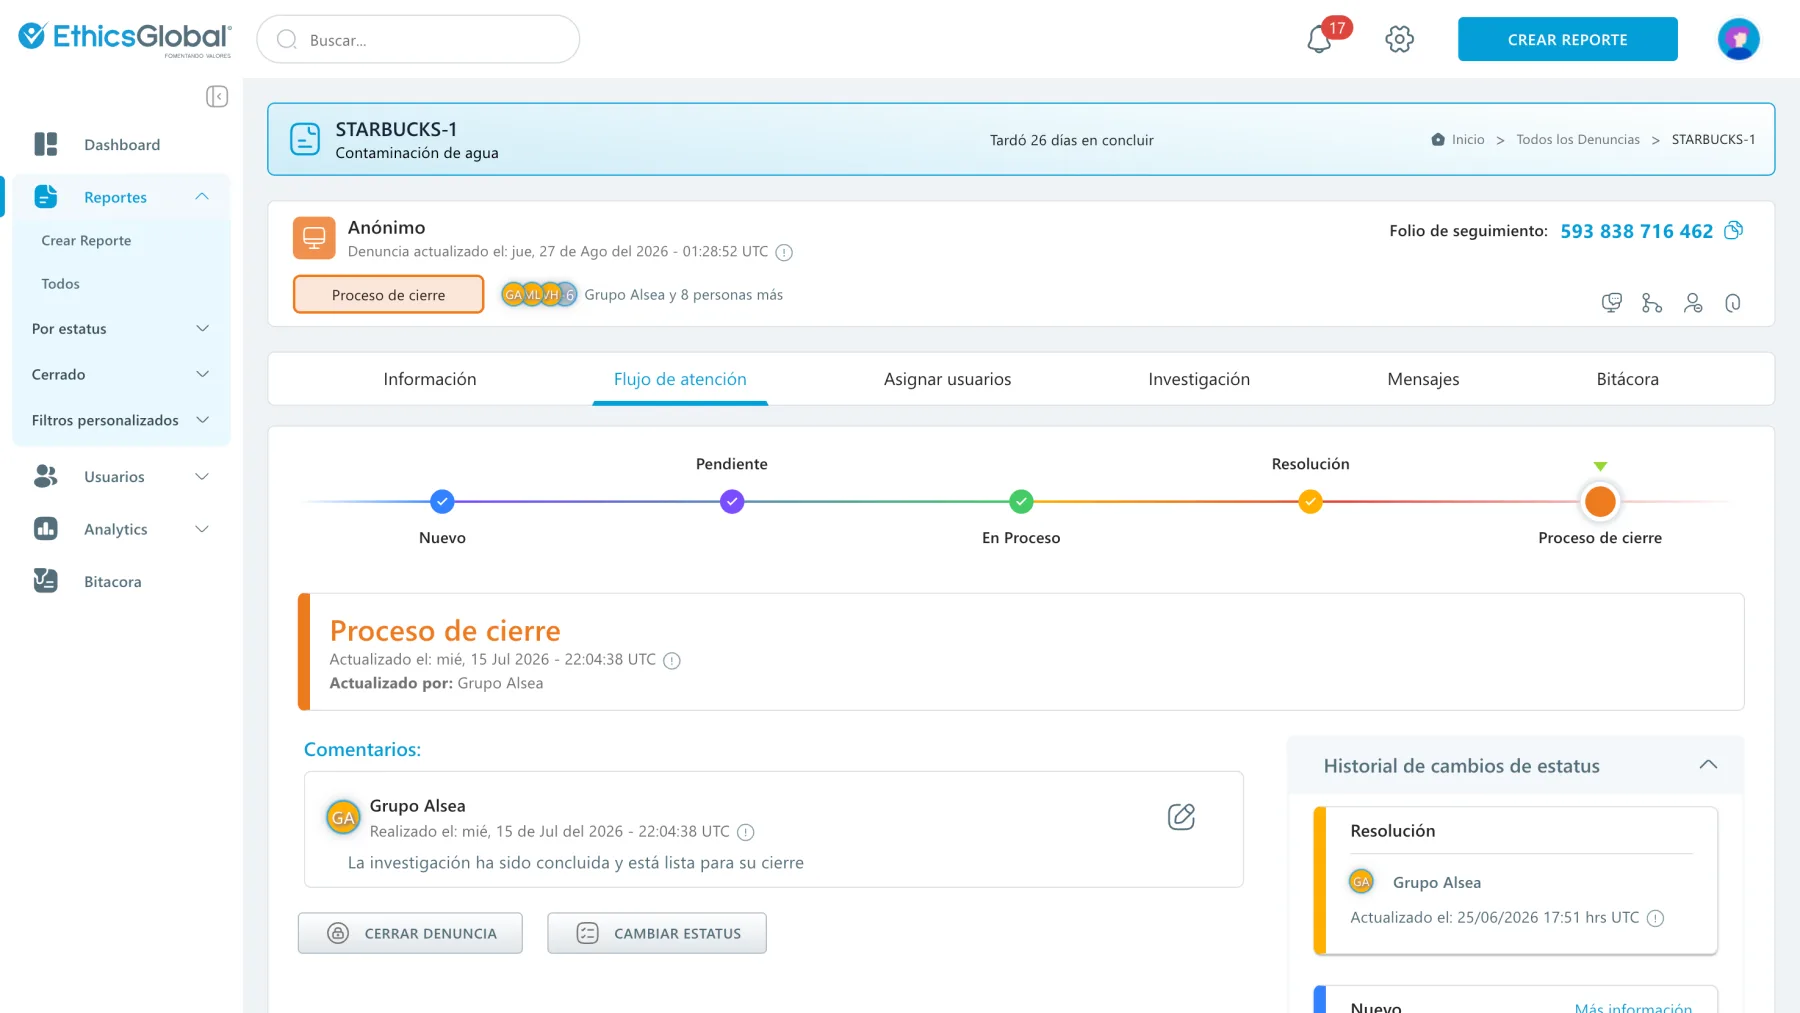Screen dimensions: 1800x1013
Task: Click the Bitacora checklist icon in sidebar
Action: click(46, 581)
